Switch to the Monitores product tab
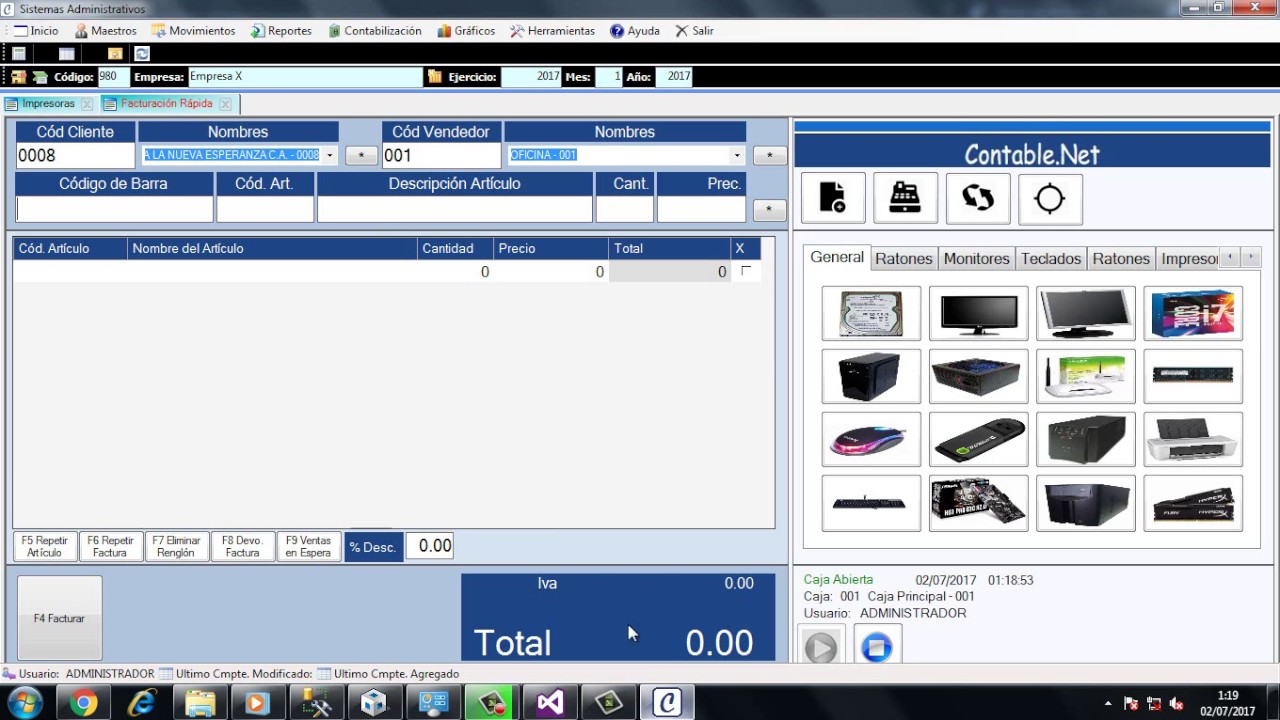Image resolution: width=1280 pixels, height=720 pixels. coord(976,259)
